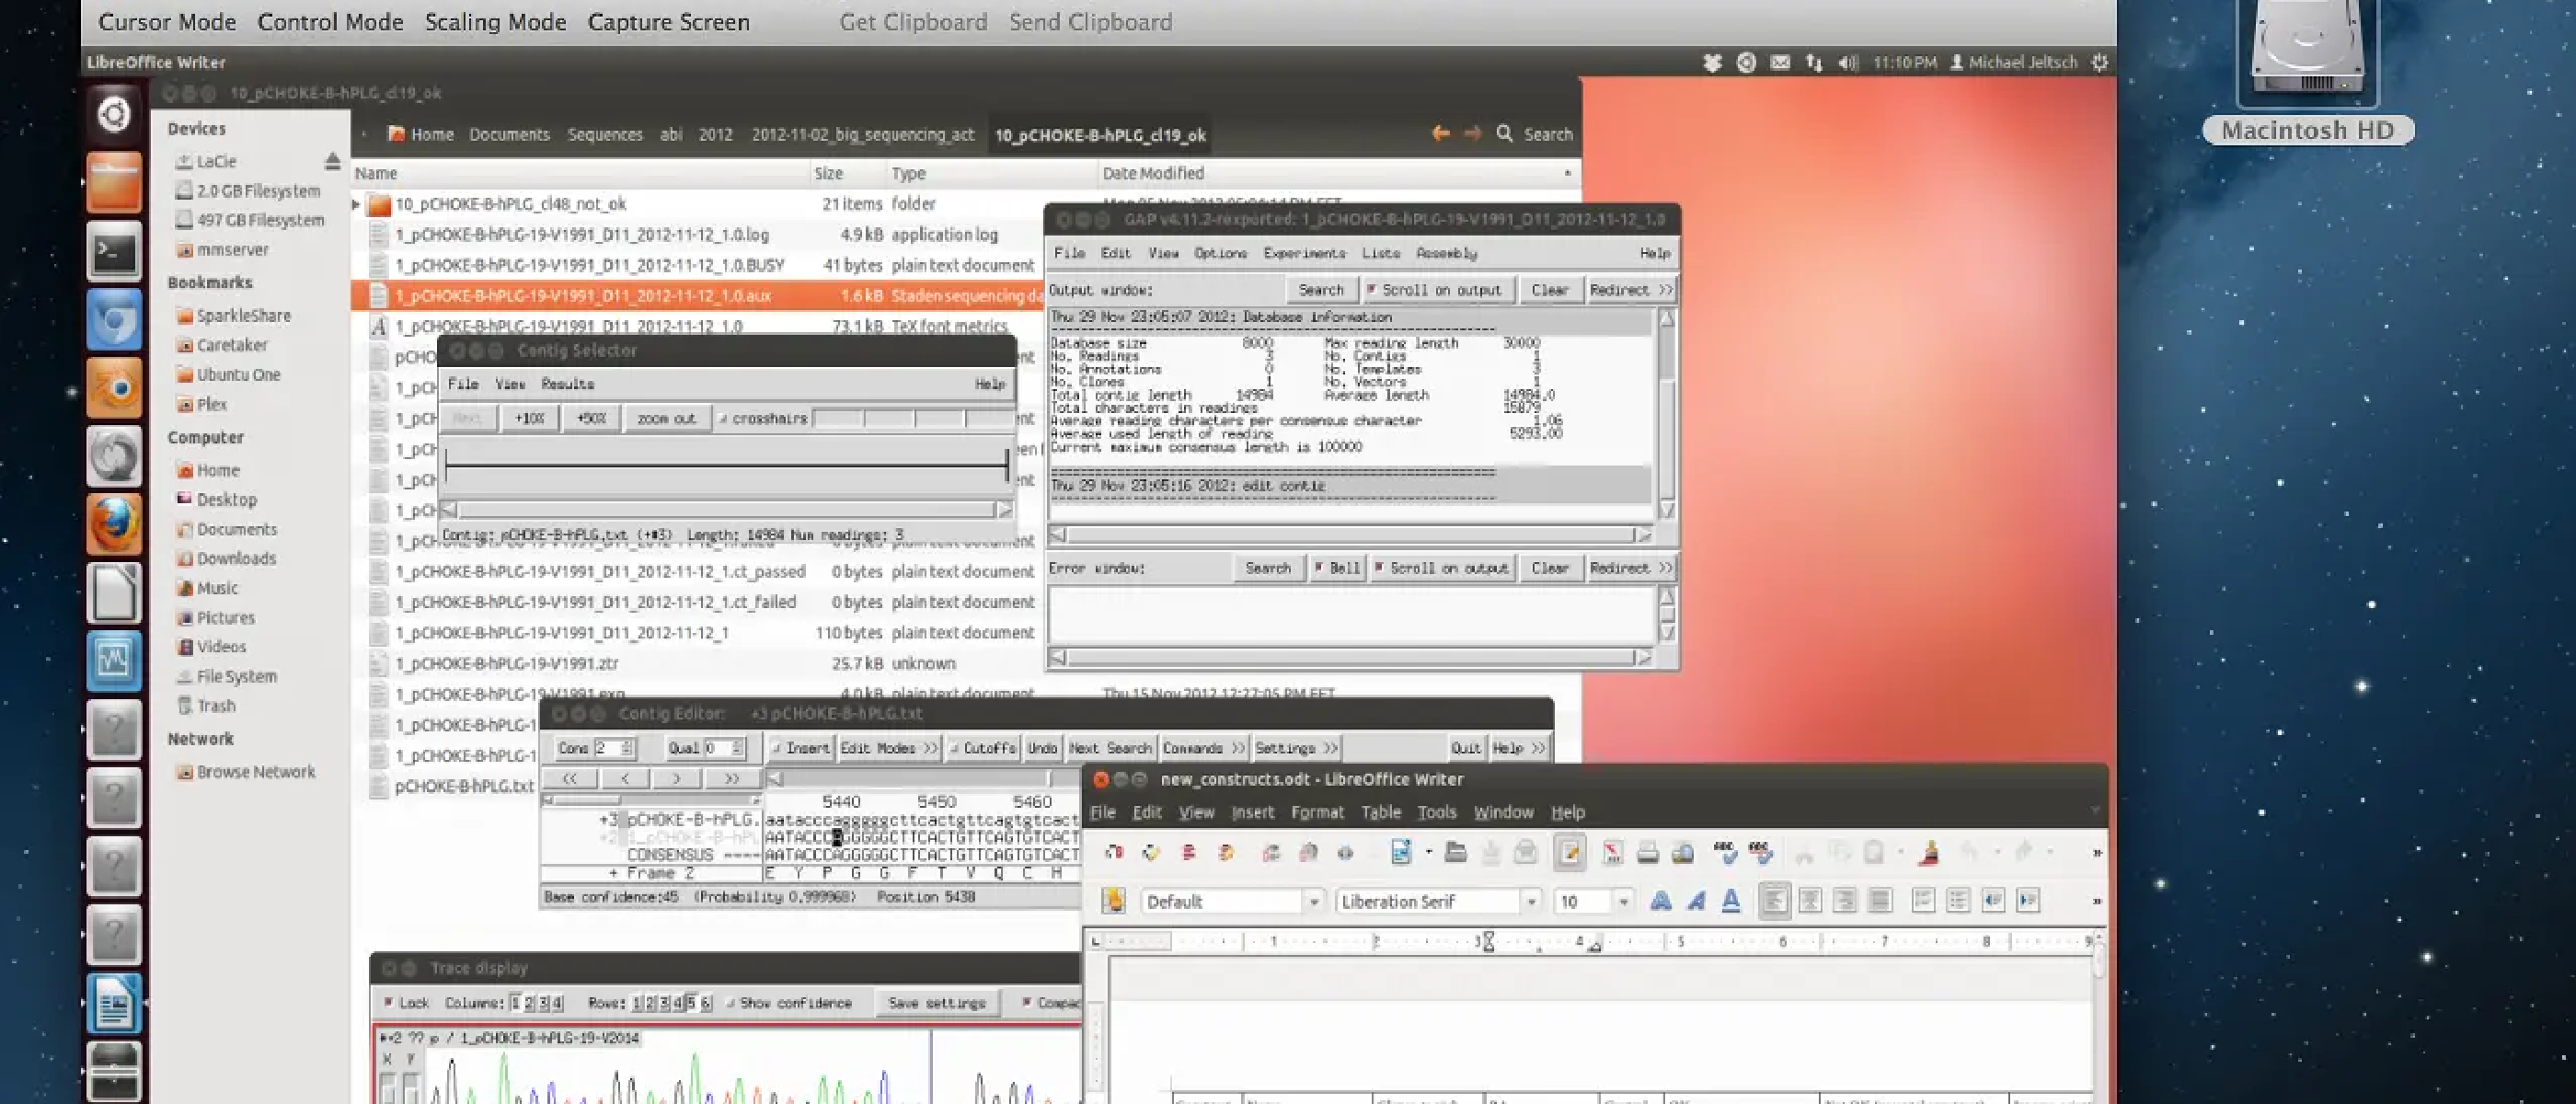
Task: Apply Underline formatting in Writer
Action: click(x=1731, y=901)
